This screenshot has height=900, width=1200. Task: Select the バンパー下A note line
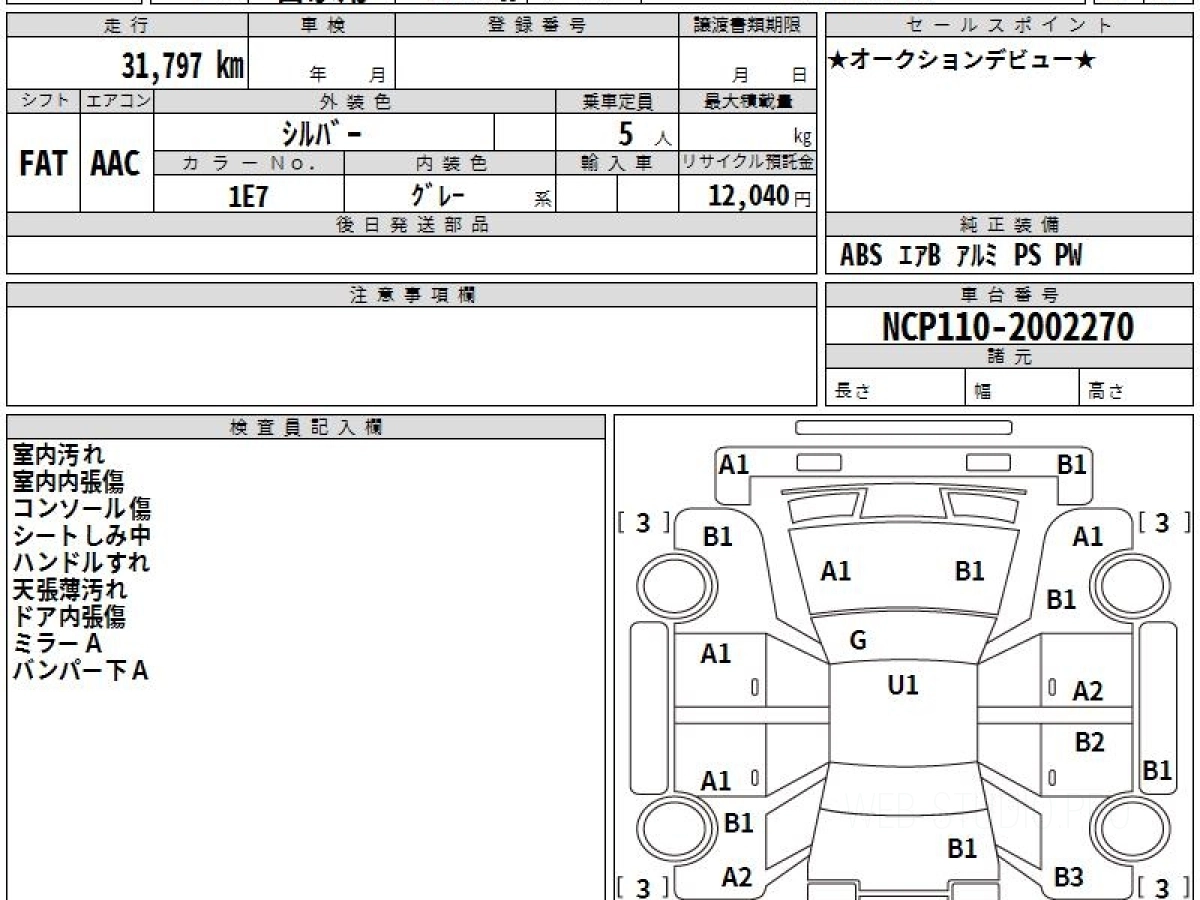coord(80,671)
